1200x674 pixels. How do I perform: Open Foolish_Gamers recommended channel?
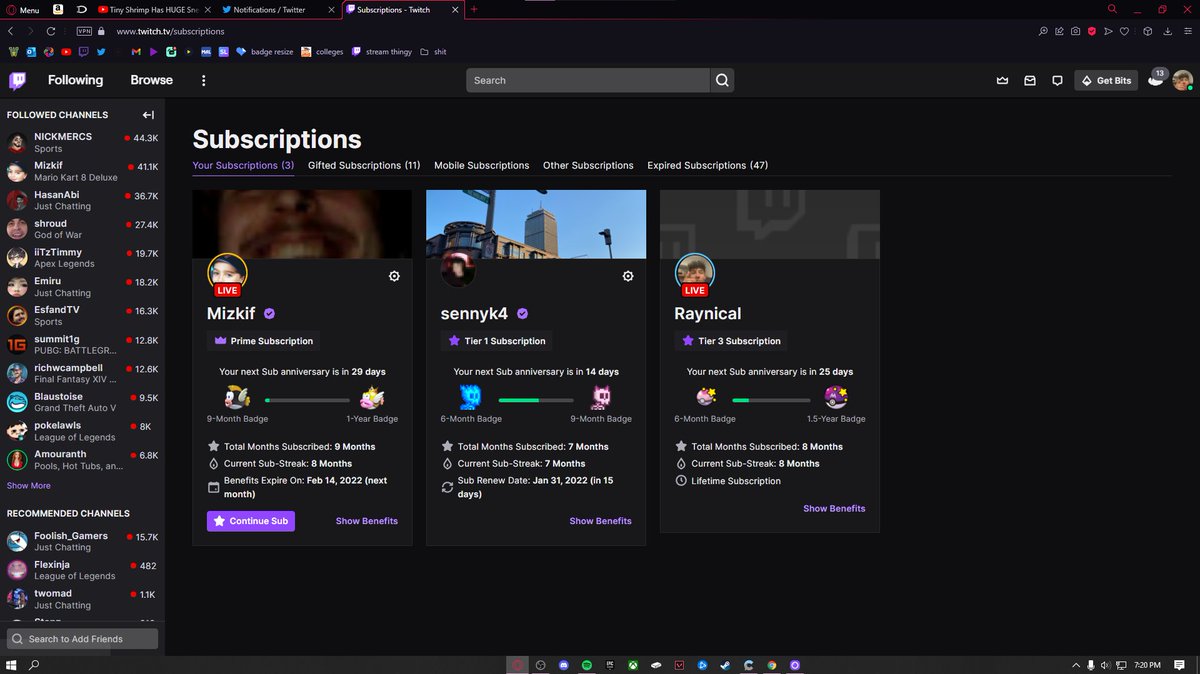coord(82,541)
